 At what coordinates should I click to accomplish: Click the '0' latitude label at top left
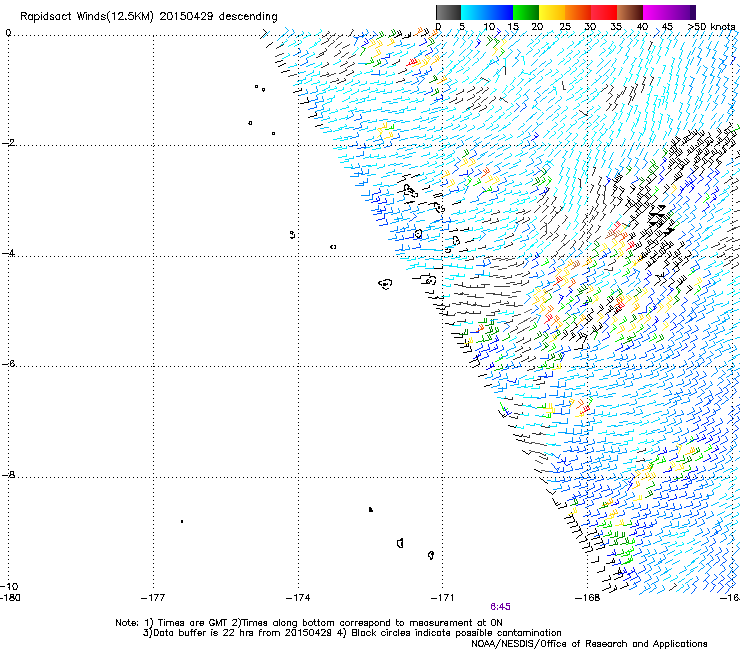pyautogui.click(x=8, y=33)
